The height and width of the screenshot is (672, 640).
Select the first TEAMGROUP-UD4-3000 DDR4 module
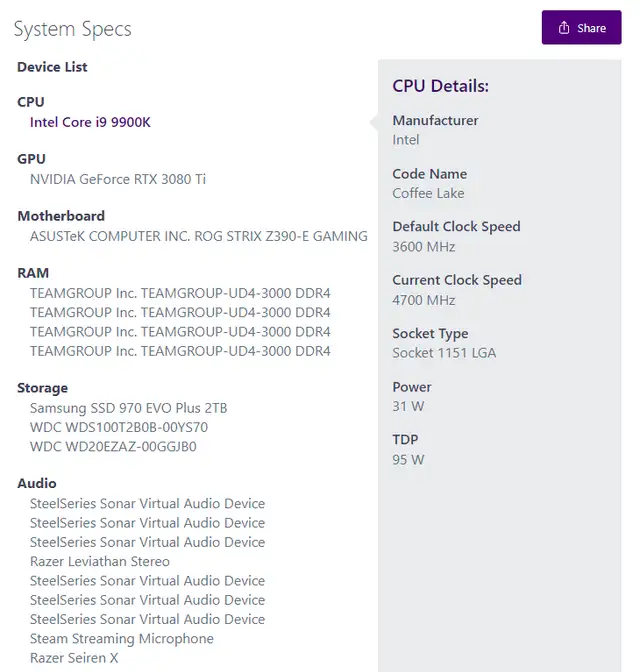click(x=180, y=293)
